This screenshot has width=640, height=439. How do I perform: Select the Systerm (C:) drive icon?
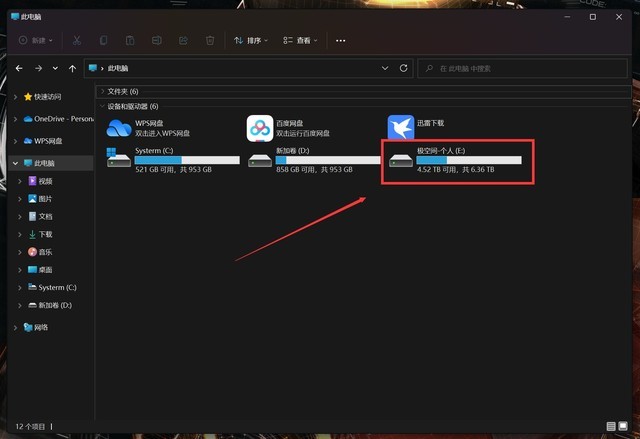click(x=118, y=158)
